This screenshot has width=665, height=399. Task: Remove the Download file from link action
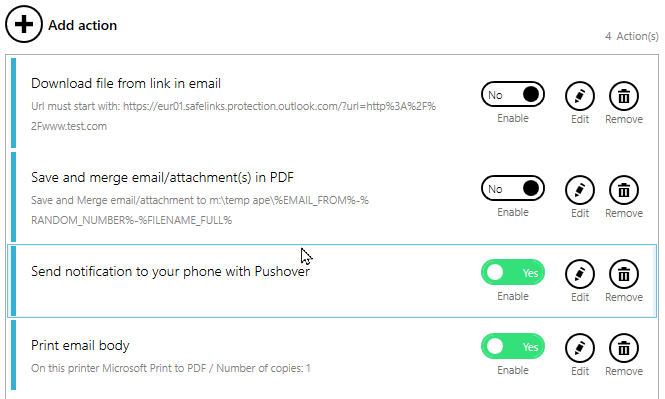pyautogui.click(x=624, y=96)
